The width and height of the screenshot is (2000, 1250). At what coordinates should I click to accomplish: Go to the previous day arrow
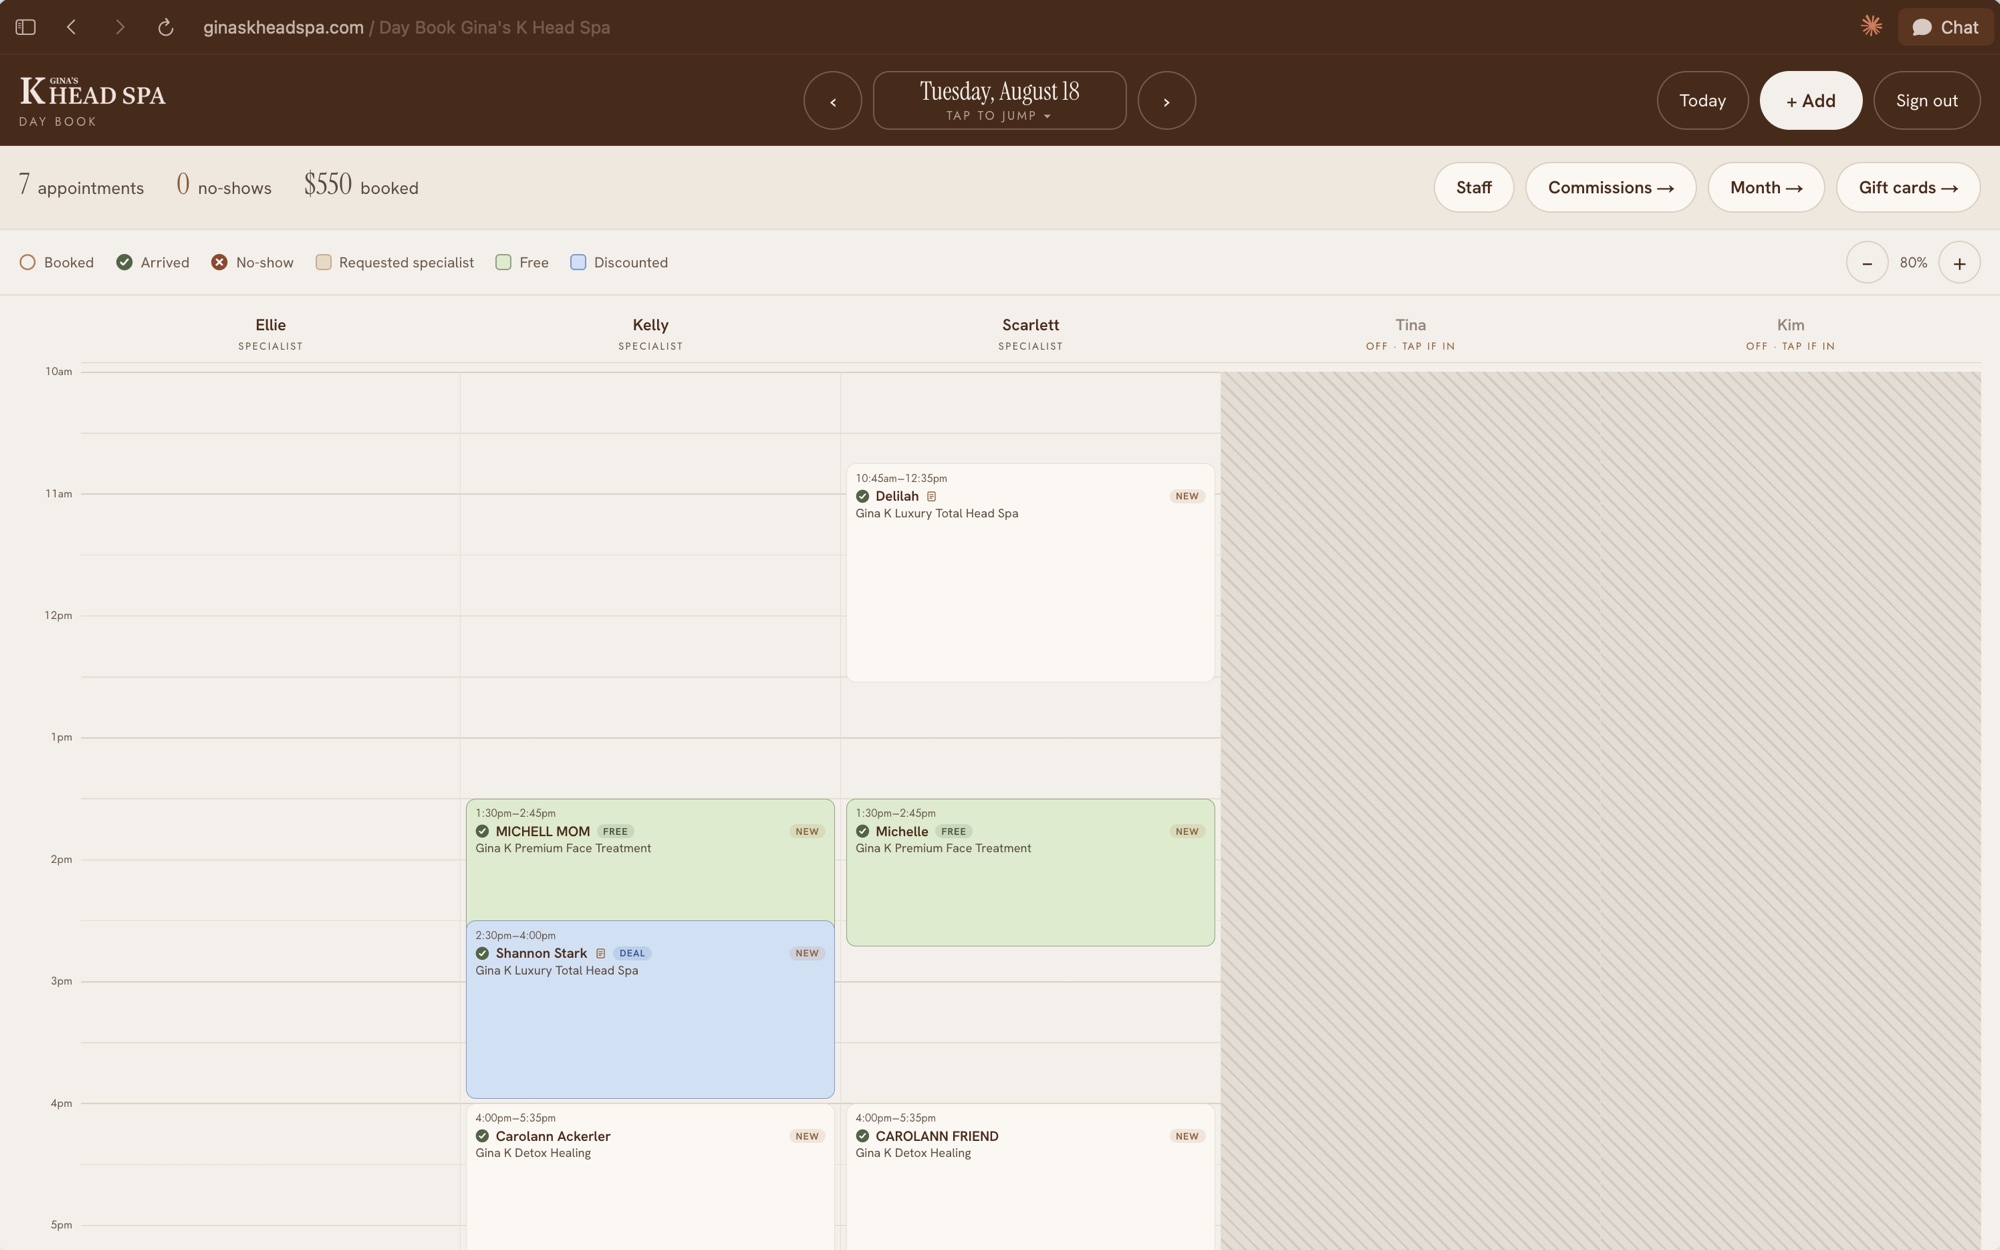[x=832, y=100]
